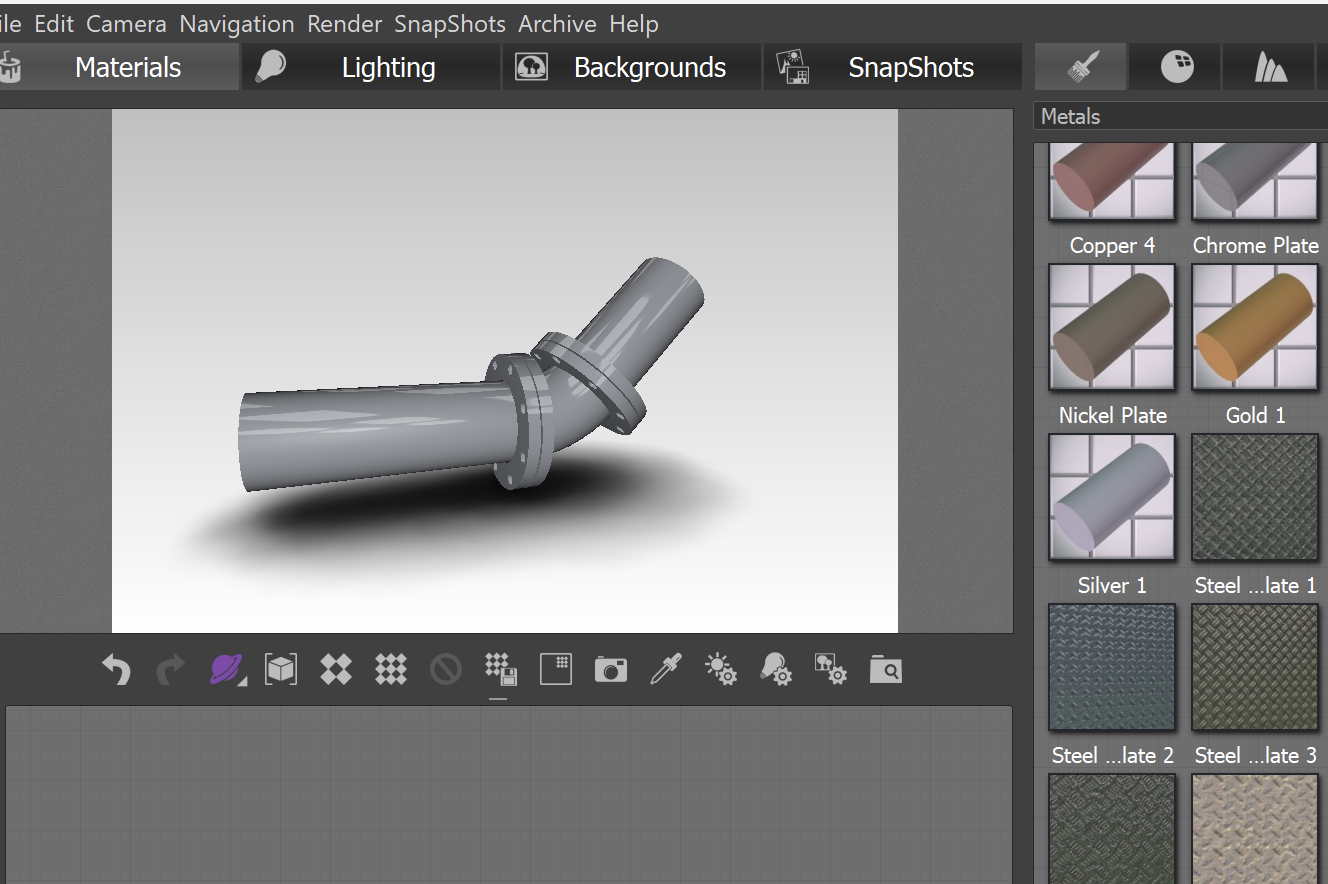Screen dimensions: 1328x884
Task: Select the Chrome Plate material thumbnail
Action: click(x=1255, y=182)
